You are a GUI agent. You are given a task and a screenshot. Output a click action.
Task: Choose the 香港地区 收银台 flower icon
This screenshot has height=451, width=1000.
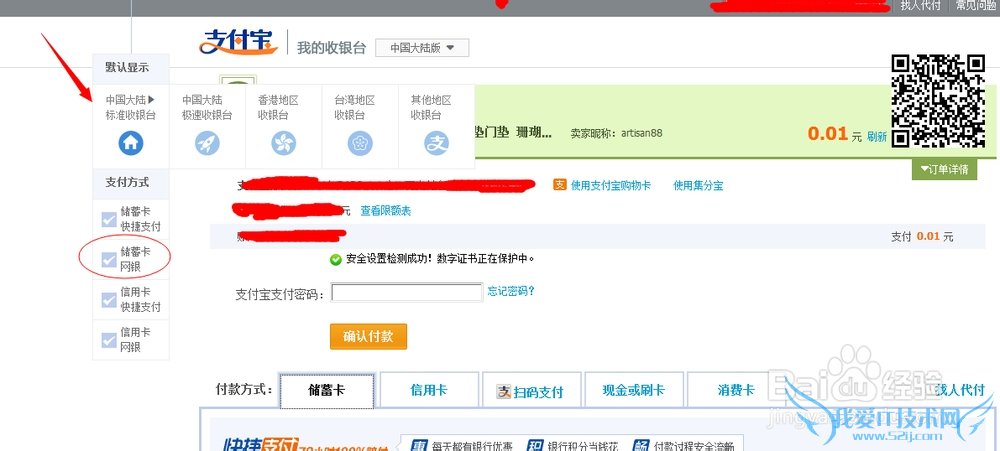click(x=284, y=143)
